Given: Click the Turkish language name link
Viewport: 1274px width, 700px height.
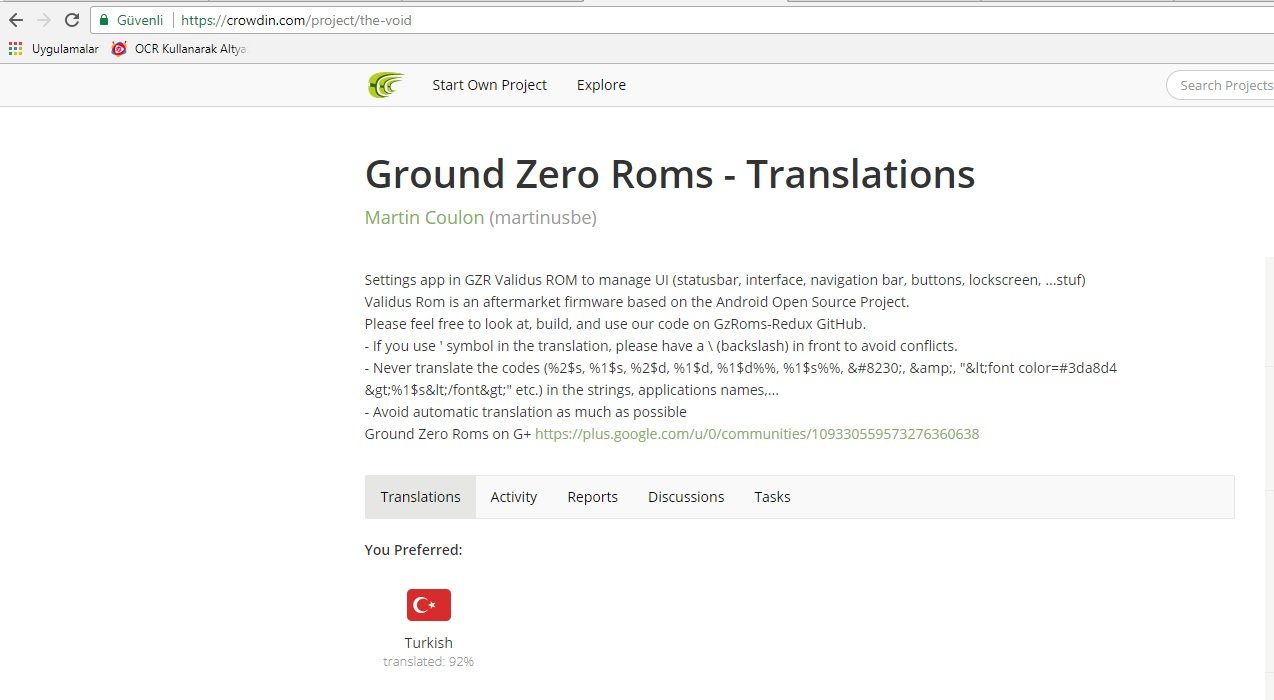Looking at the screenshot, I should coord(429,643).
